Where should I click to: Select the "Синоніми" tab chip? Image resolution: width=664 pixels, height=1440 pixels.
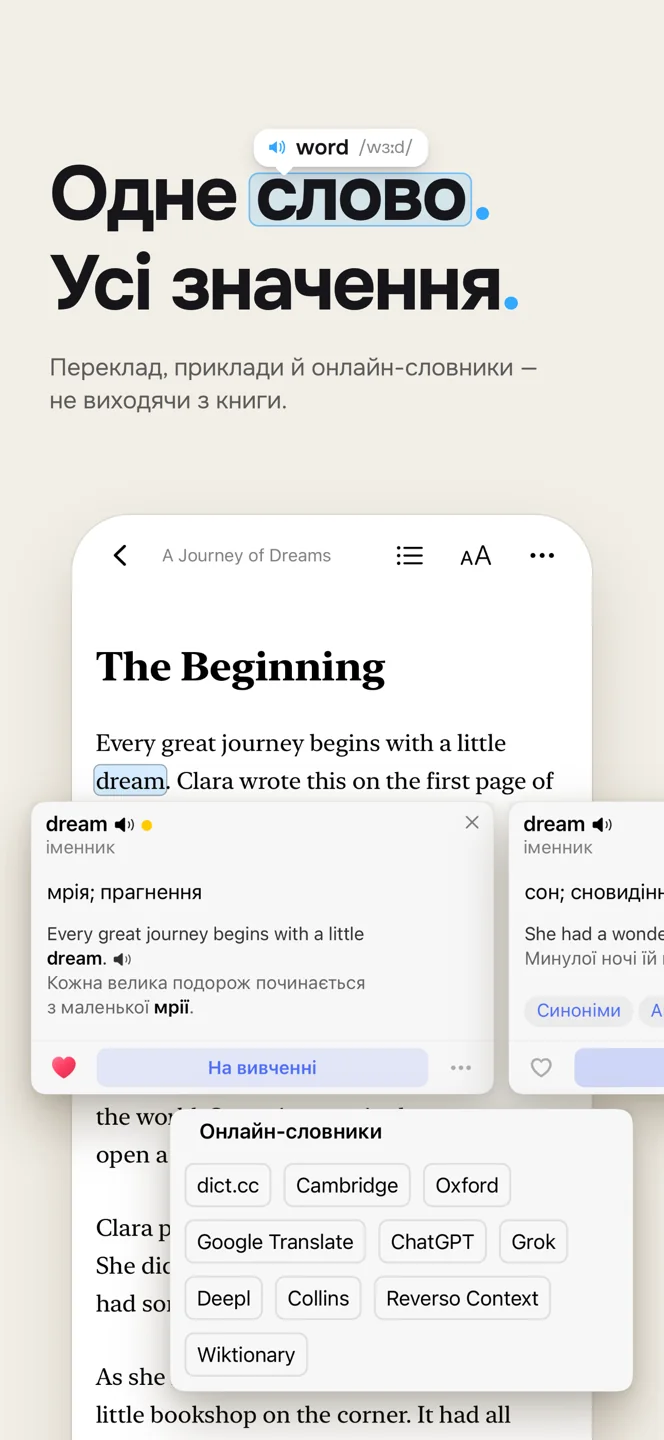coord(579,1010)
